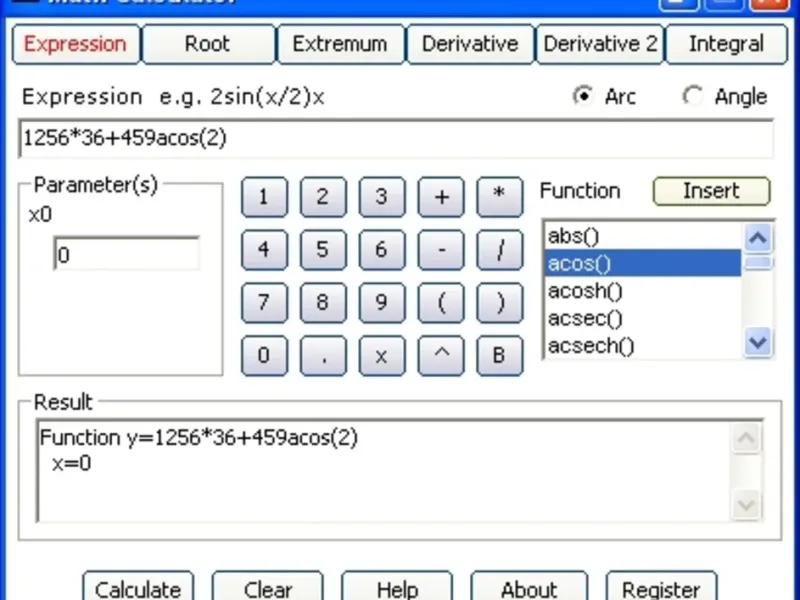Viewport: 800px width, 600px height.
Task: Insert variable x from keypad
Action: pyautogui.click(x=382, y=356)
